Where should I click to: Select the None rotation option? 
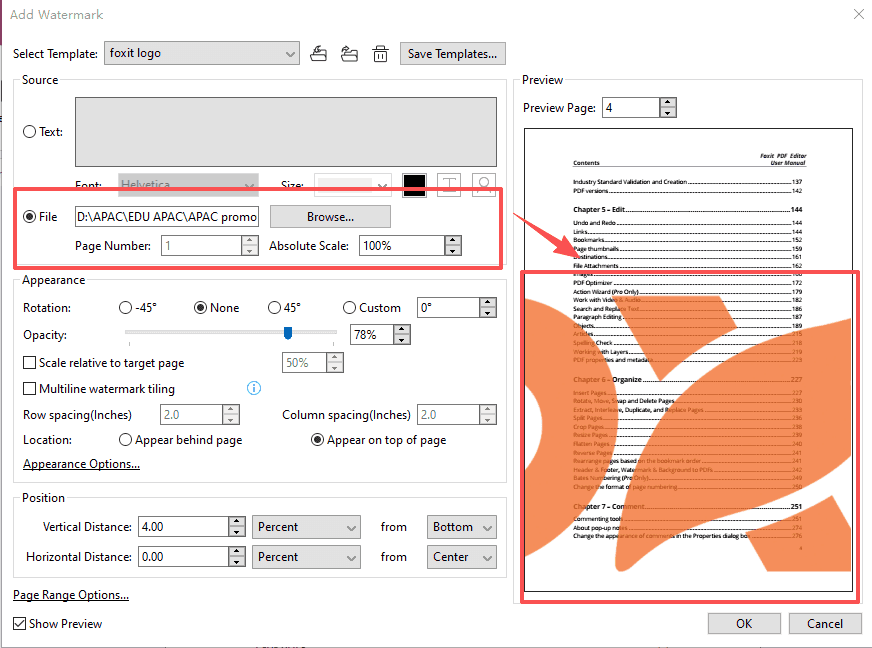tap(200, 308)
